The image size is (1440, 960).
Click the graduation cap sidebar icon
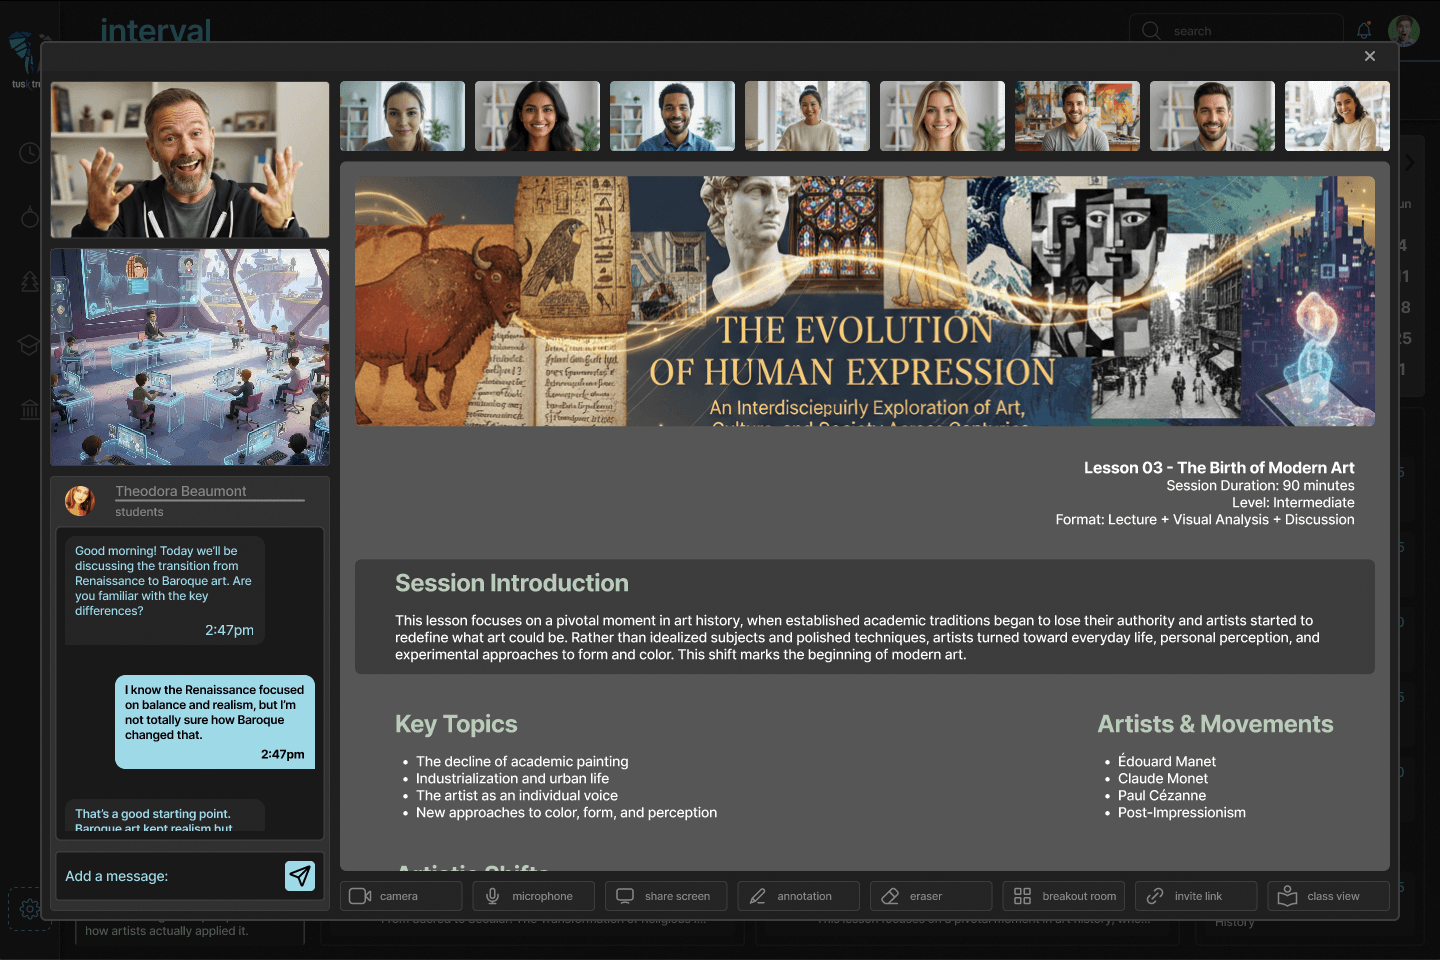pyautogui.click(x=30, y=345)
